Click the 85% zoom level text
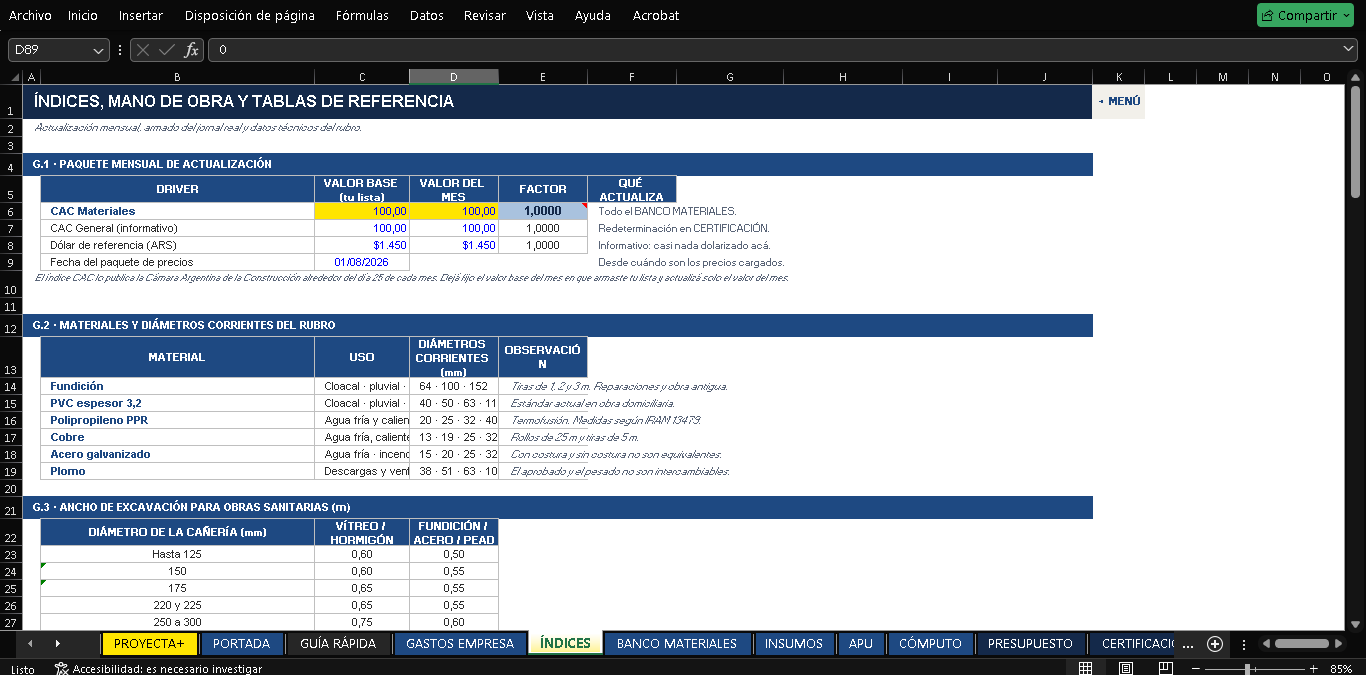The image size is (1366, 675). click(1342, 668)
